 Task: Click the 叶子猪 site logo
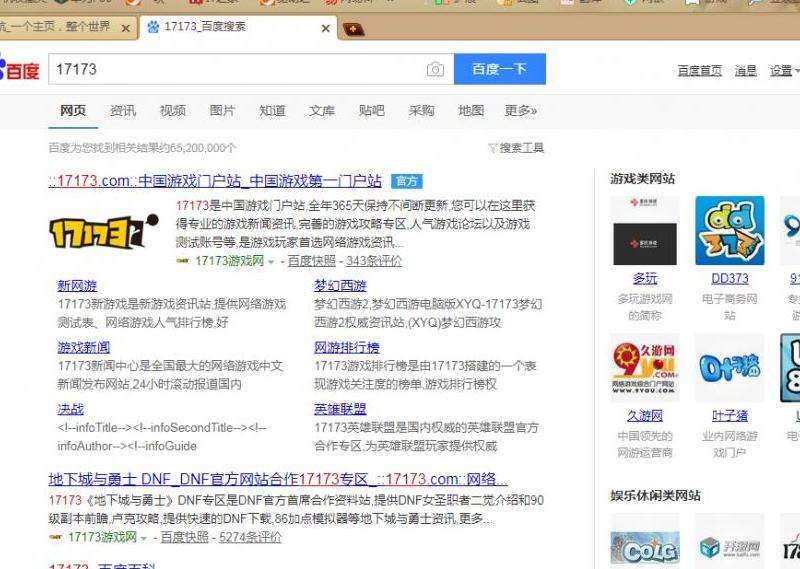pyautogui.click(x=730, y=368)
